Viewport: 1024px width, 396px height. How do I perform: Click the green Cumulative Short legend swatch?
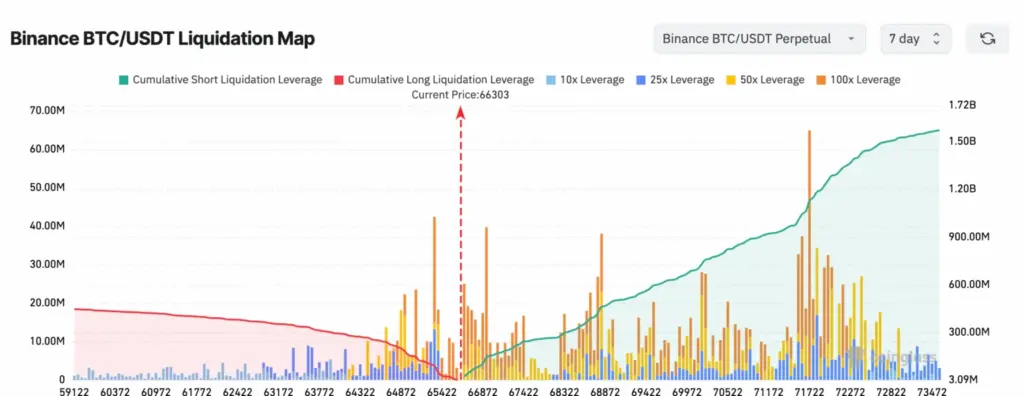pyautogui.click(x=123, y=80)
